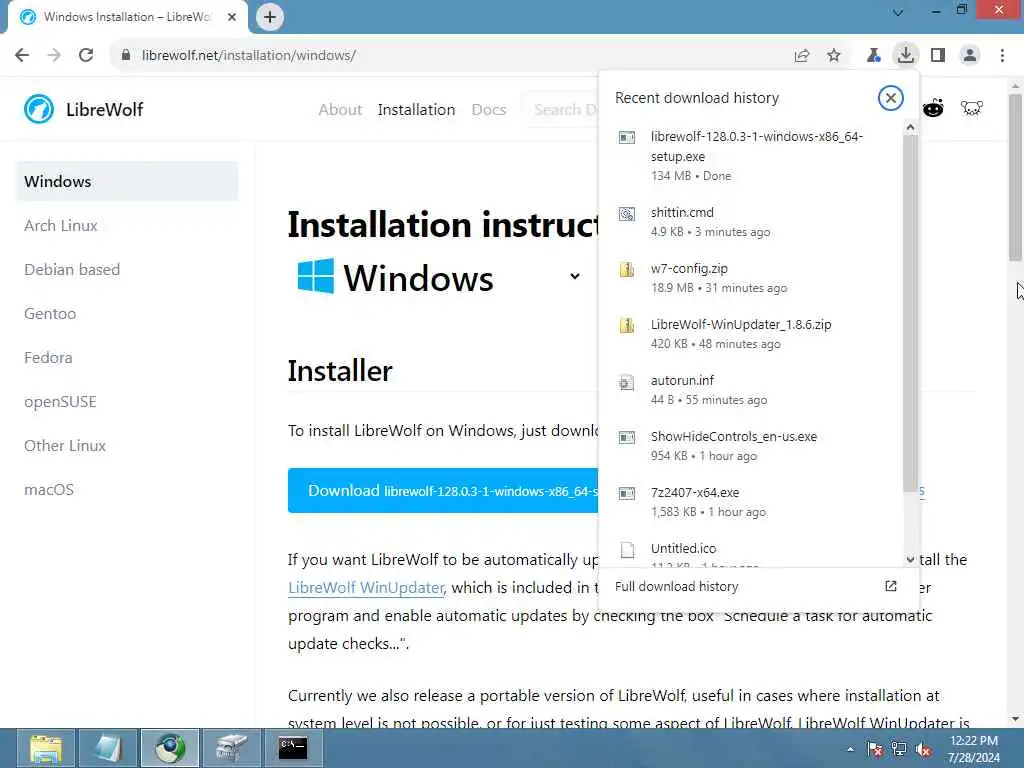Select Fedora in the sidebar
This screenshot has height=768, width=1024.
[x=48, y=358]
